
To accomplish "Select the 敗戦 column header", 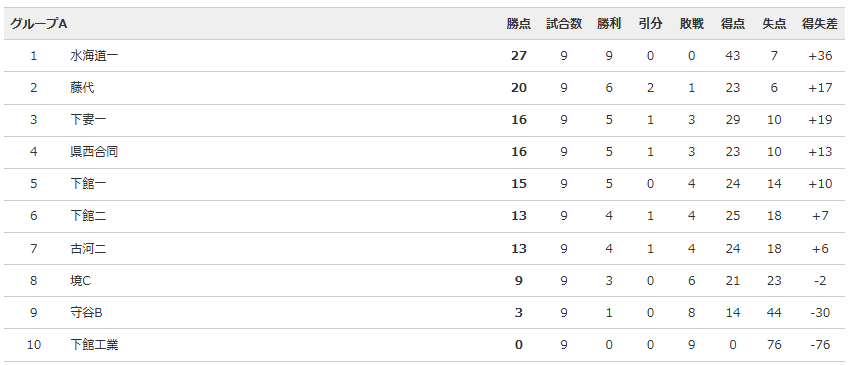I will pyautogui.click(x=692, y=24).
